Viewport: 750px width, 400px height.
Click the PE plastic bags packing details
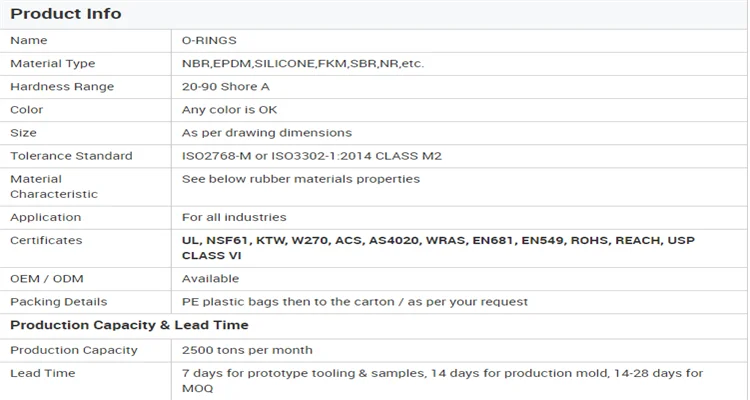(354, 302)
